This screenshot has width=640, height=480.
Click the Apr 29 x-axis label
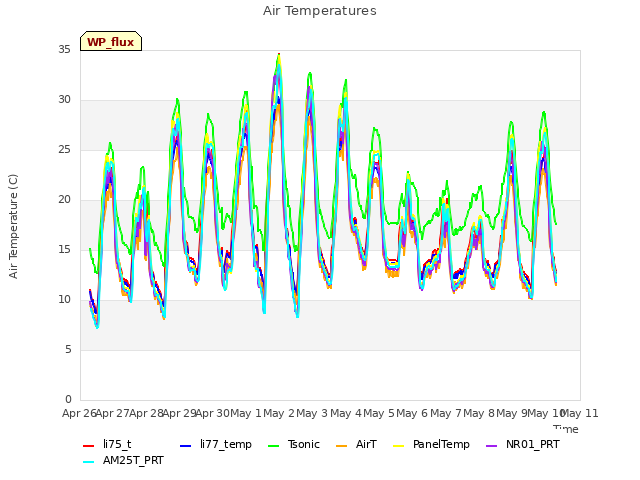point(180,413)
